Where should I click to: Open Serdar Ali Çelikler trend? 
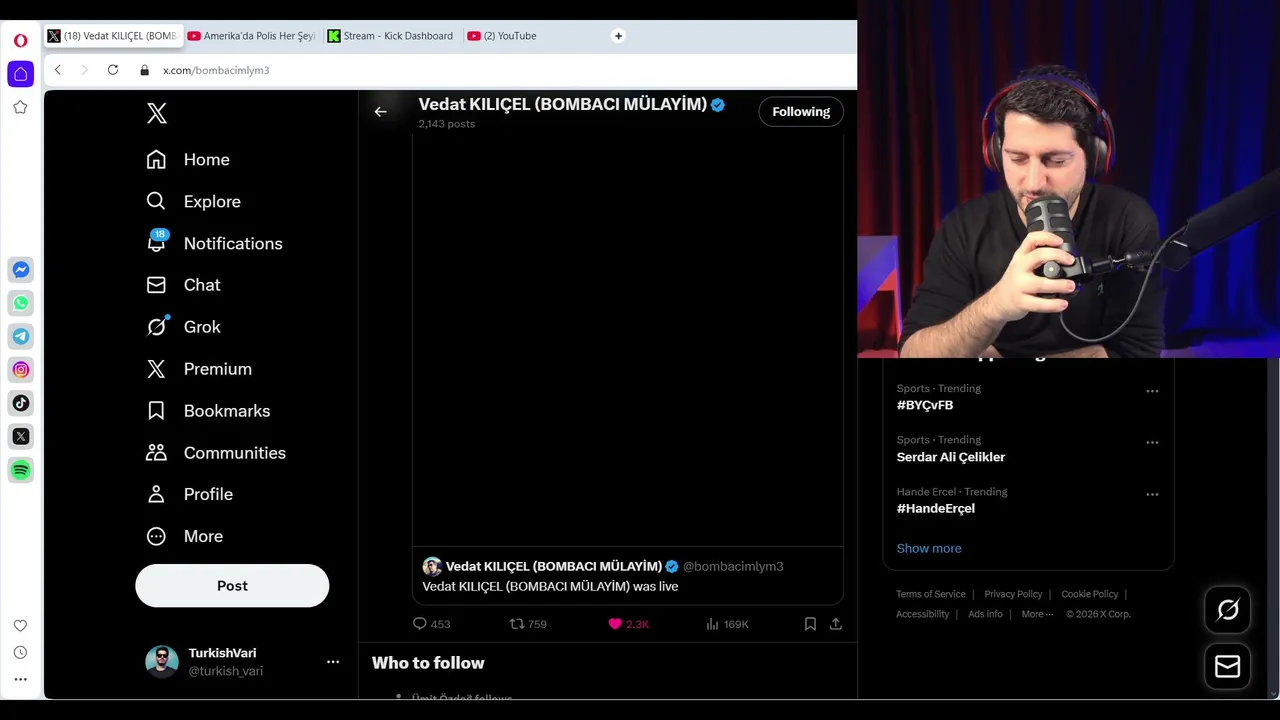tap(951, 457)
